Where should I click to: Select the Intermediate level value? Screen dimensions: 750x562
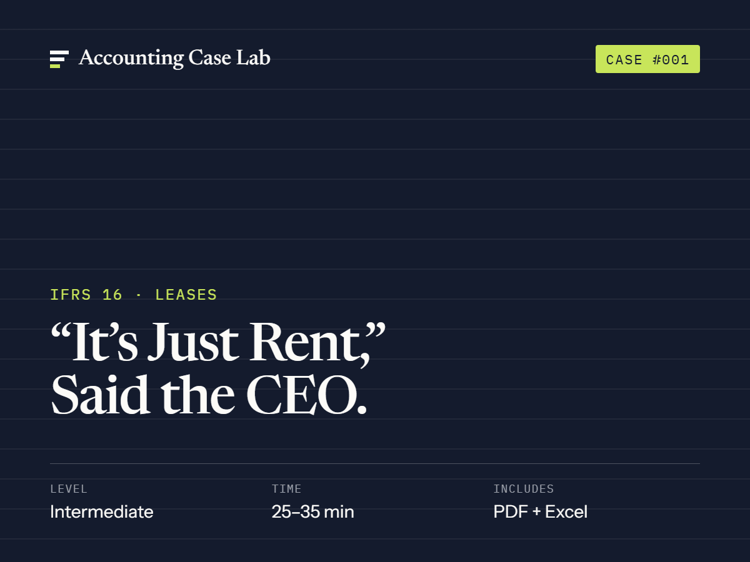[x=102, y=512]
